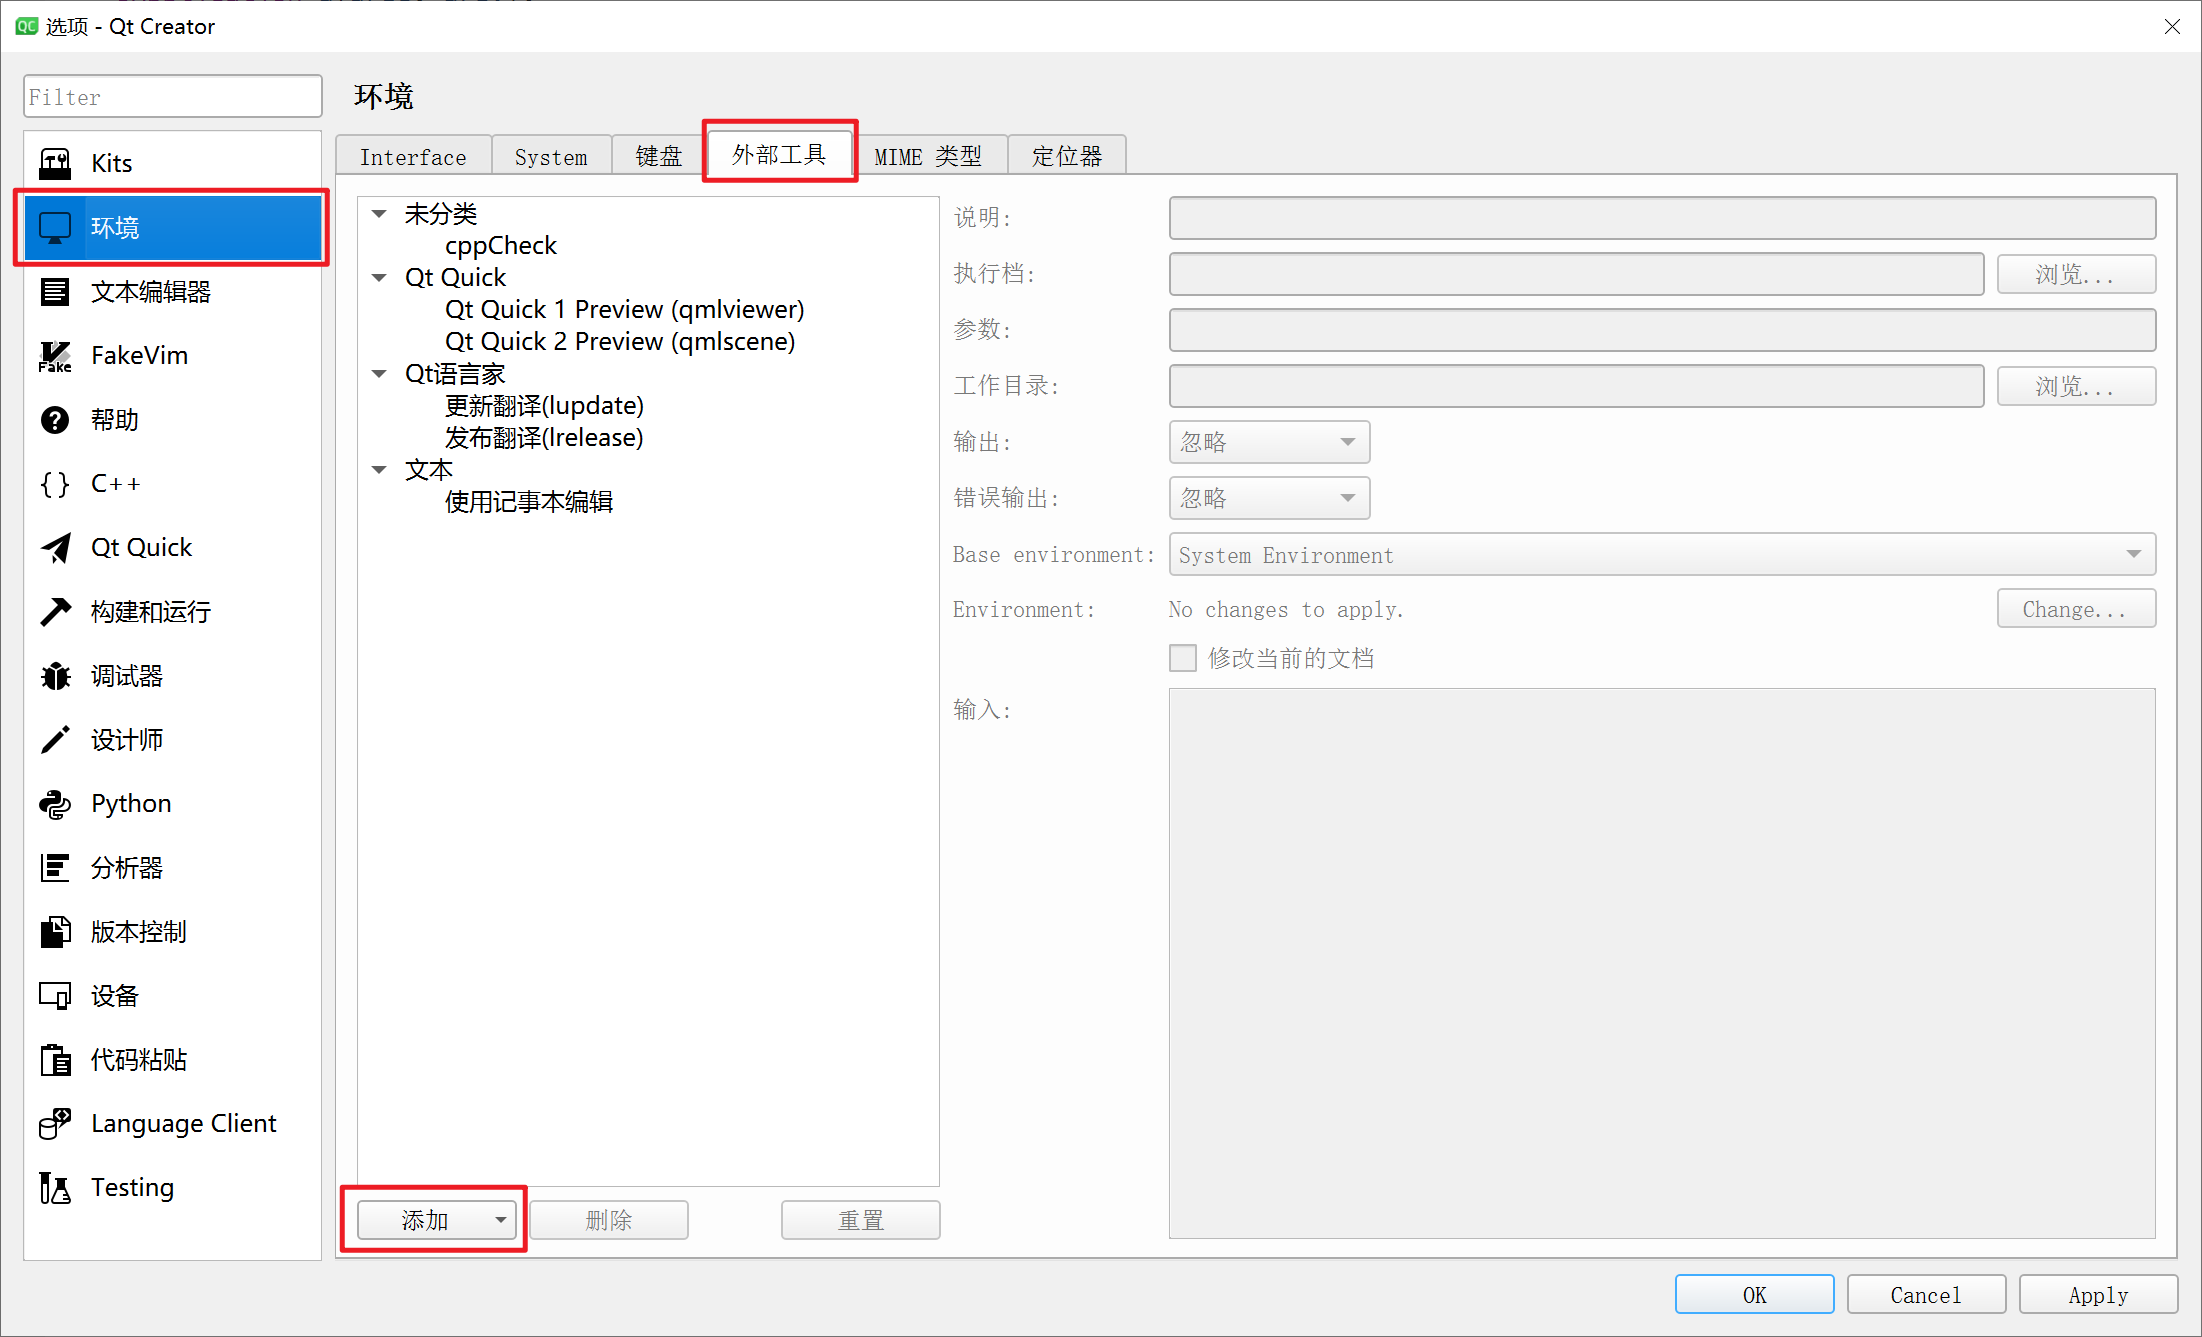Open the 调试器 bug icon

click(55, 676)
